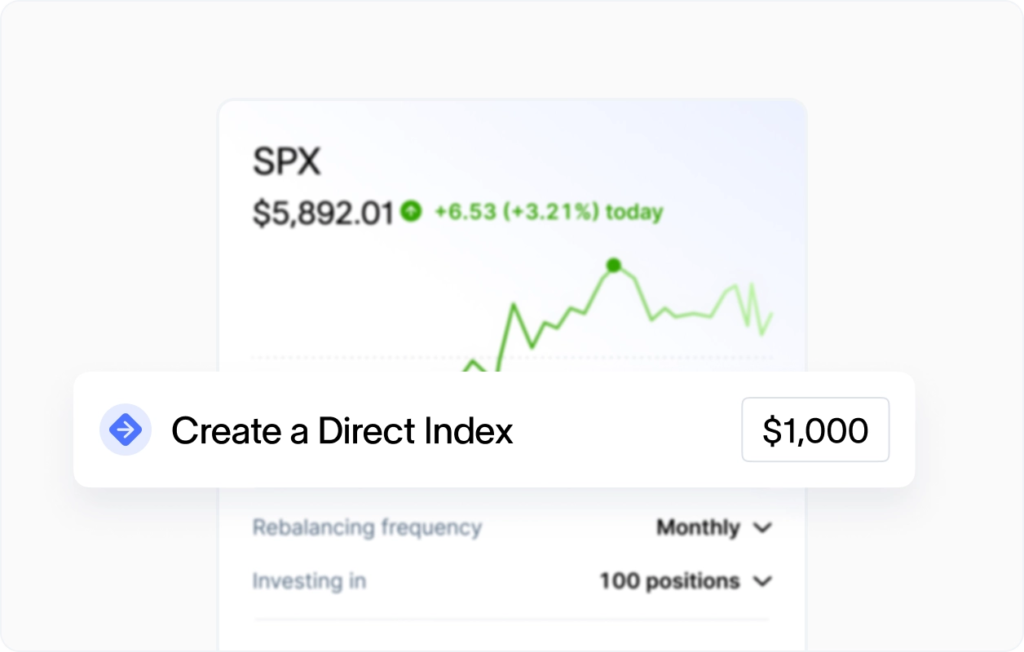This screenshot has height=652, width=1024.
Task: Click the Rebalancing frequency label
Action: click(x=366, y=527)
